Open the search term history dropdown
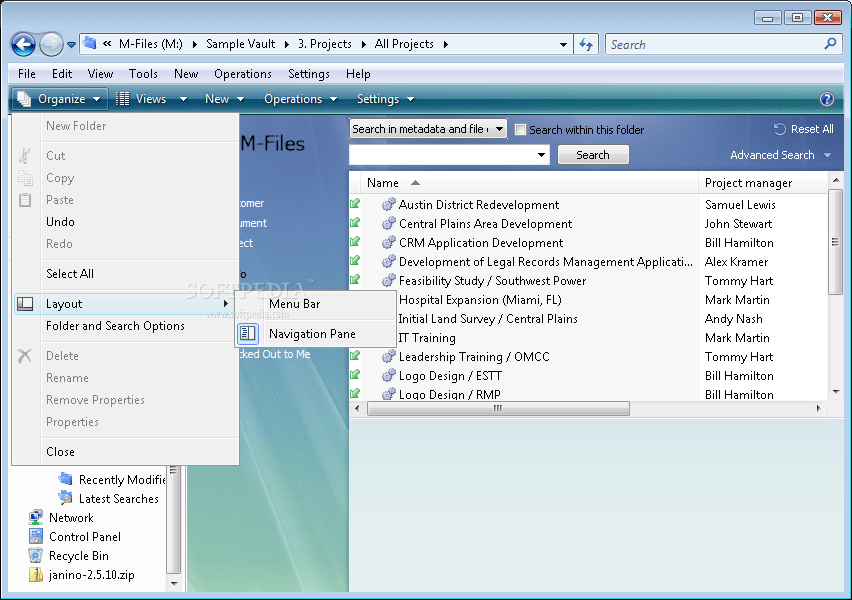This screenshot has height=600, width=852. 541,155
